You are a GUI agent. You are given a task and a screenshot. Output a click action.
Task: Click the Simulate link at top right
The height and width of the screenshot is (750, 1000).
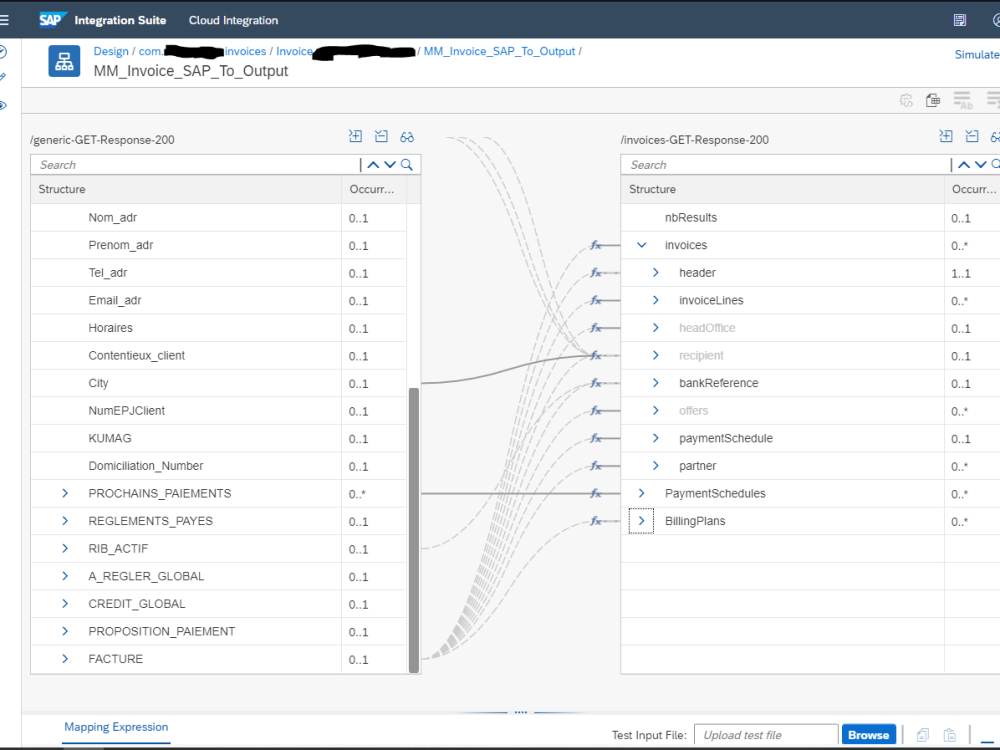[976, 54]
